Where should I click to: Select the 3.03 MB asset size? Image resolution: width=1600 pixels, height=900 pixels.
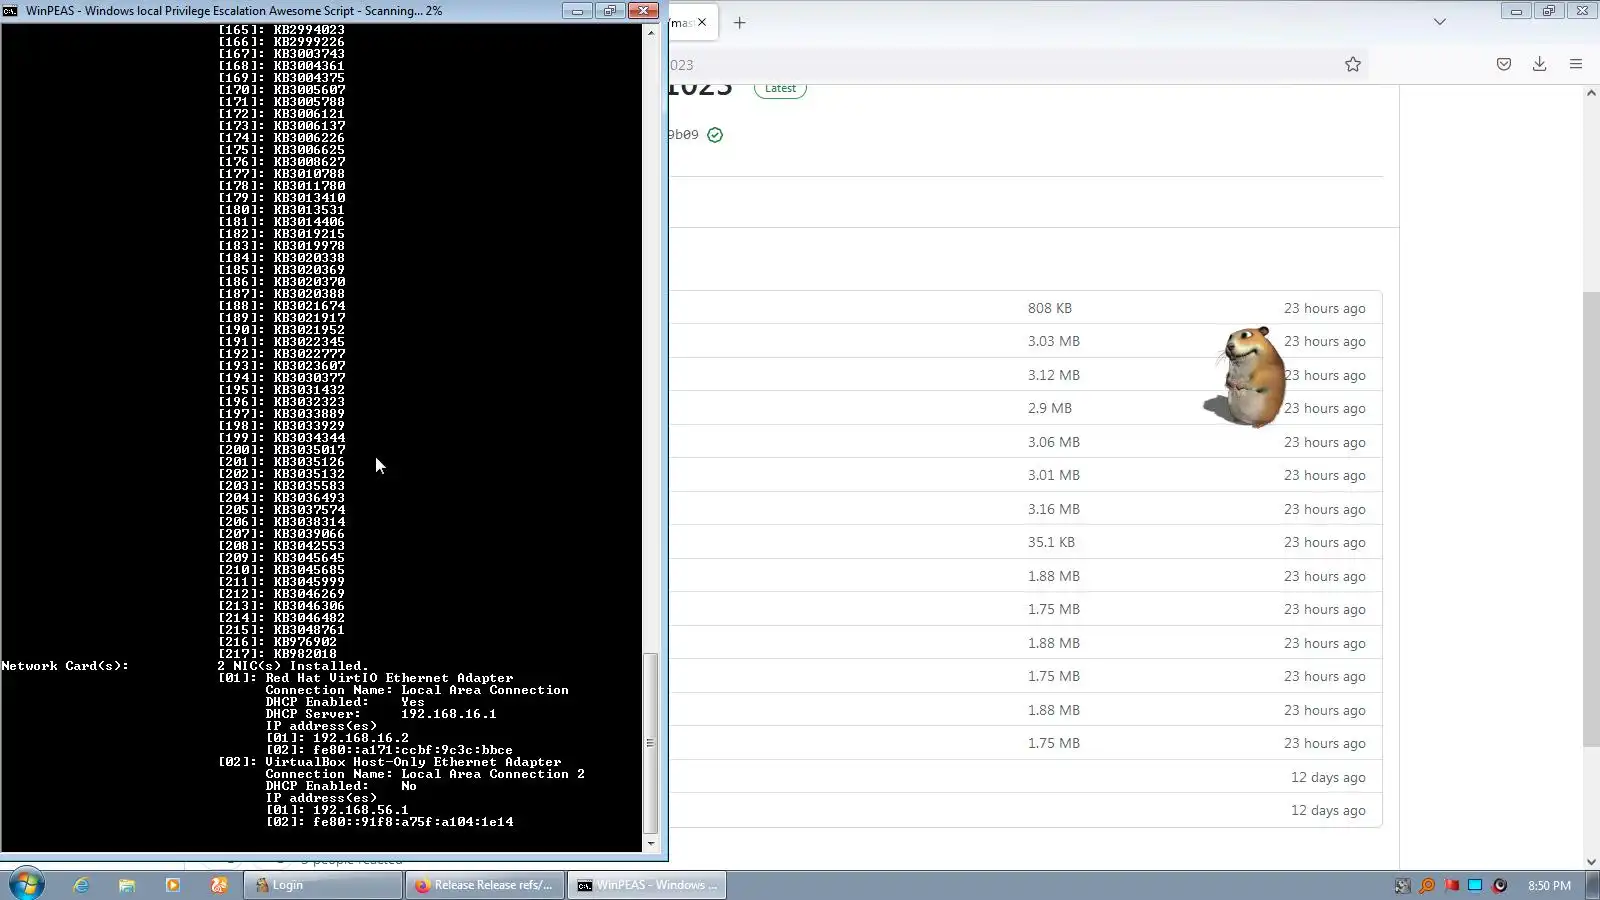tap(1053, 341)
